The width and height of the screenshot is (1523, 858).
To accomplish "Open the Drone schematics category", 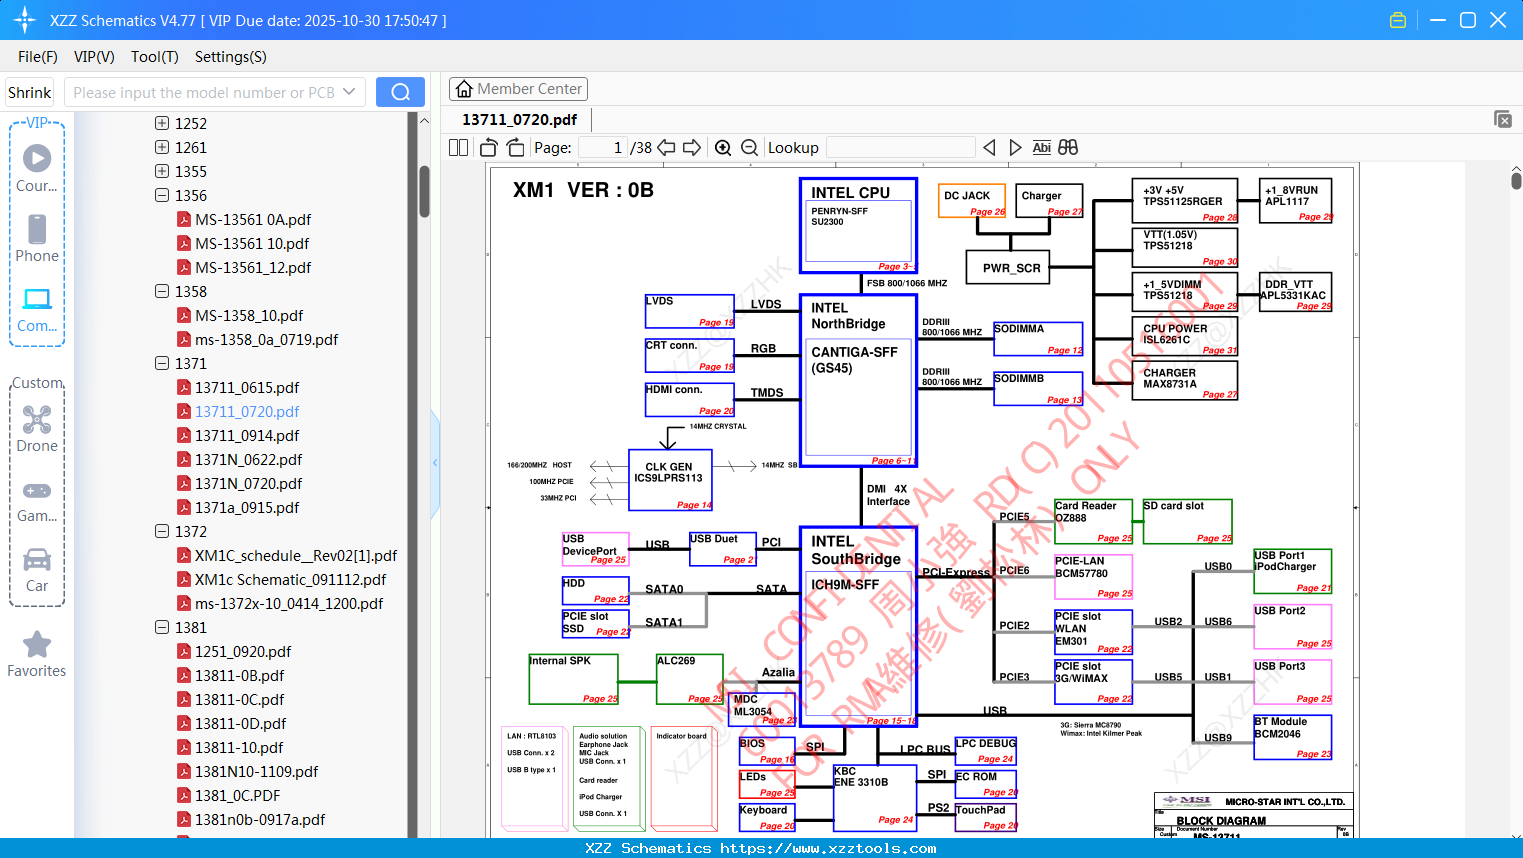I will (37, 429).
